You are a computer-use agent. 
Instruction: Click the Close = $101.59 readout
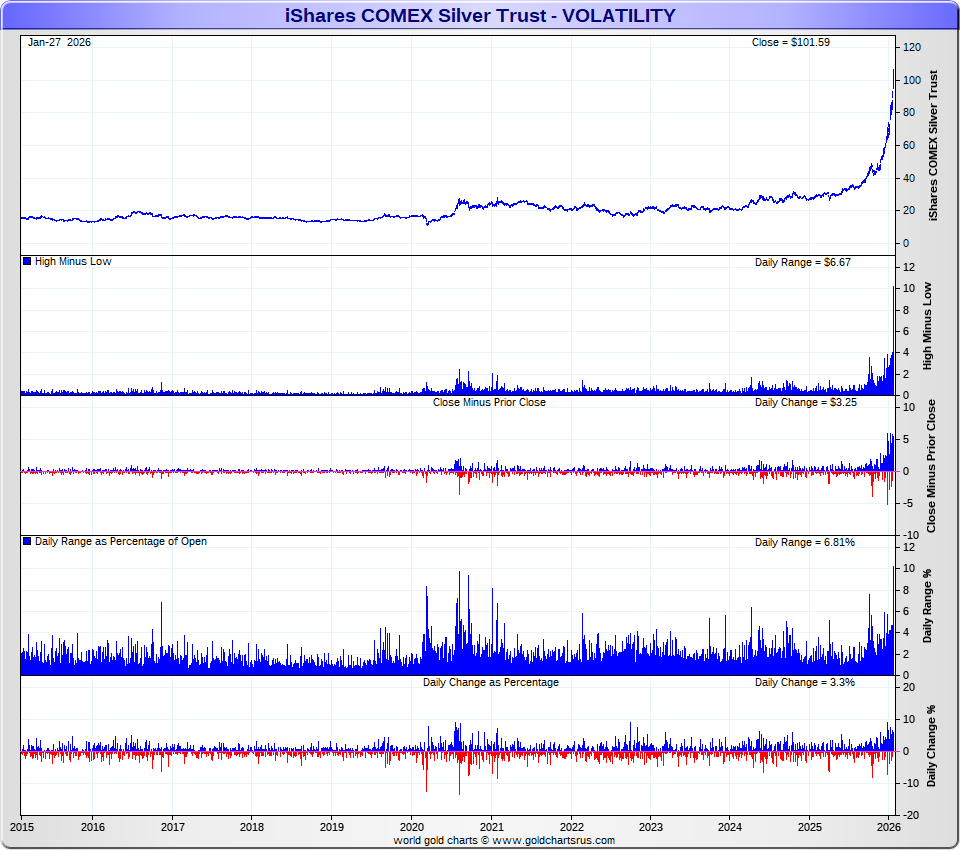(x=790, y=42)
